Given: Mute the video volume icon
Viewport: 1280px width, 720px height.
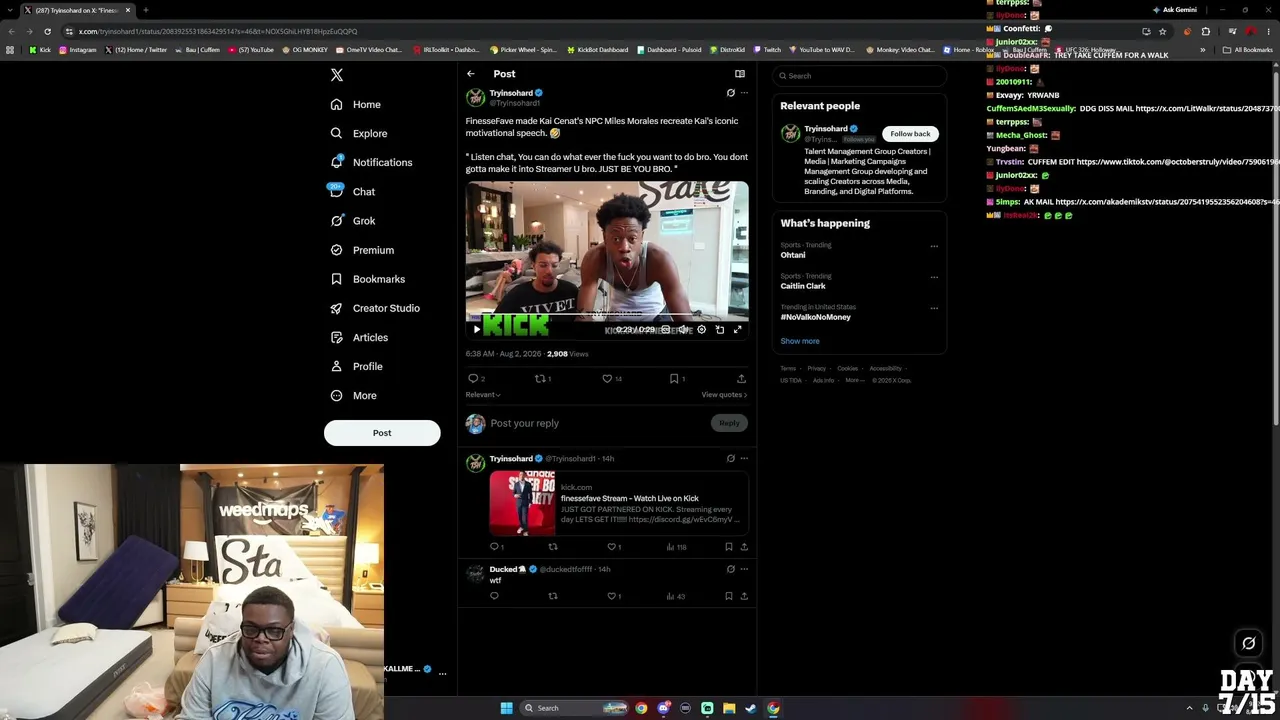Looking at the screenshot, I should pos(684,329).
